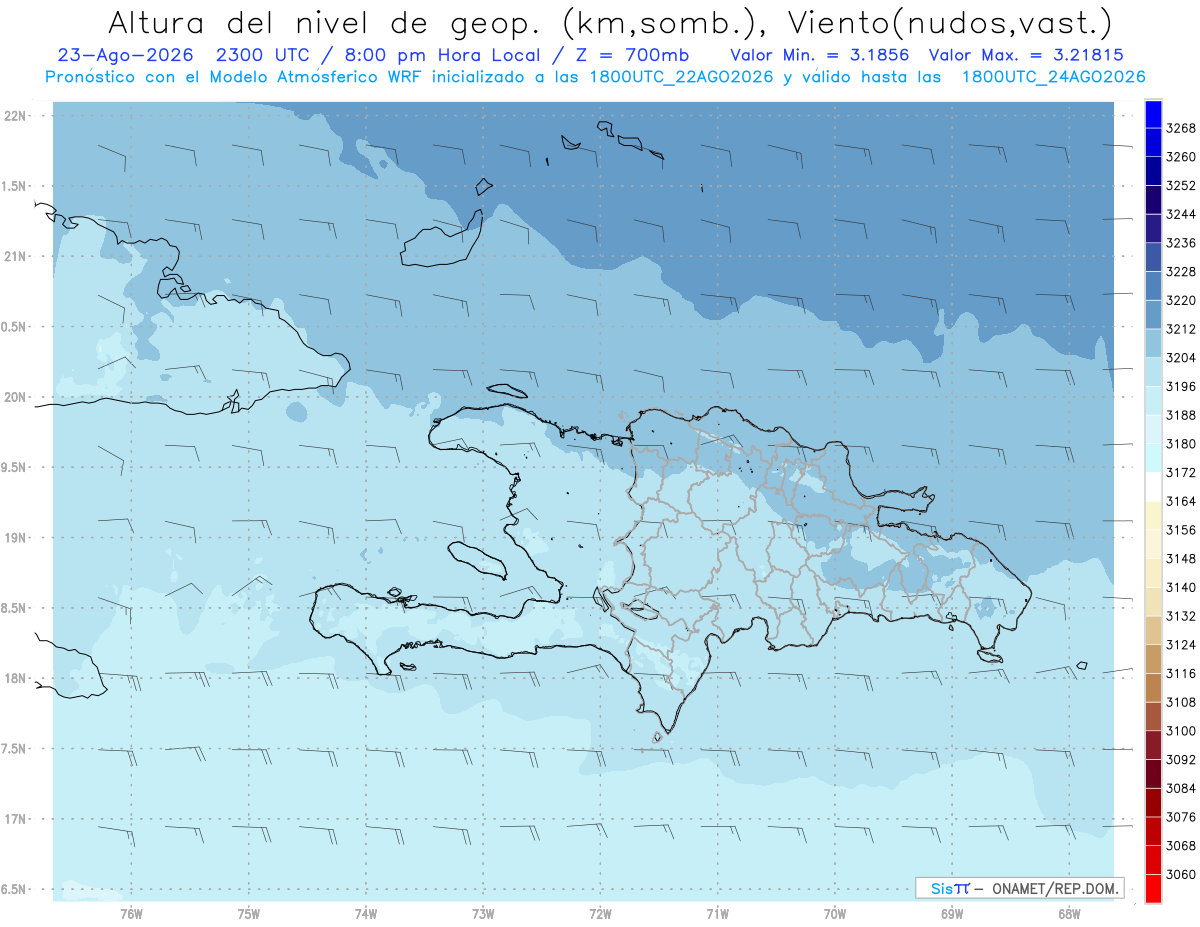
Task: Pick the brown swatch between 3100 and 3108
Action: point(1153,716)
